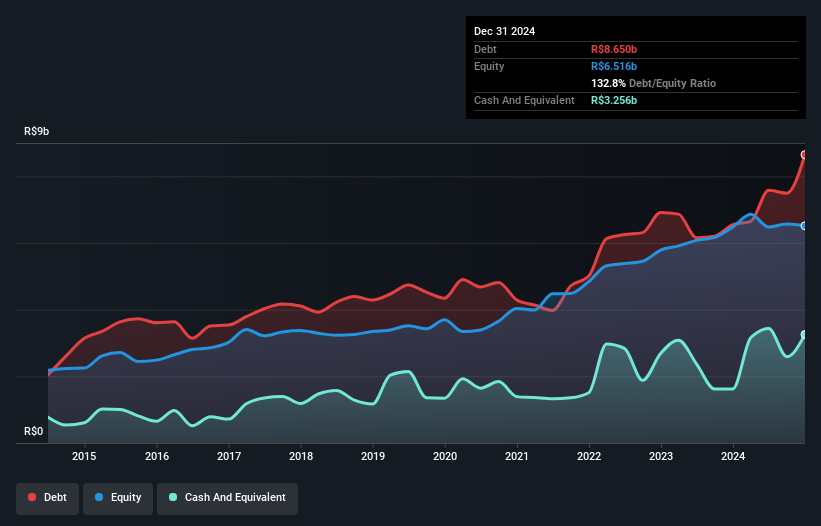Click the 132.8% Debt/Equity Ratio text
Screen dimensions: 821x526
(x=653, y=83)
